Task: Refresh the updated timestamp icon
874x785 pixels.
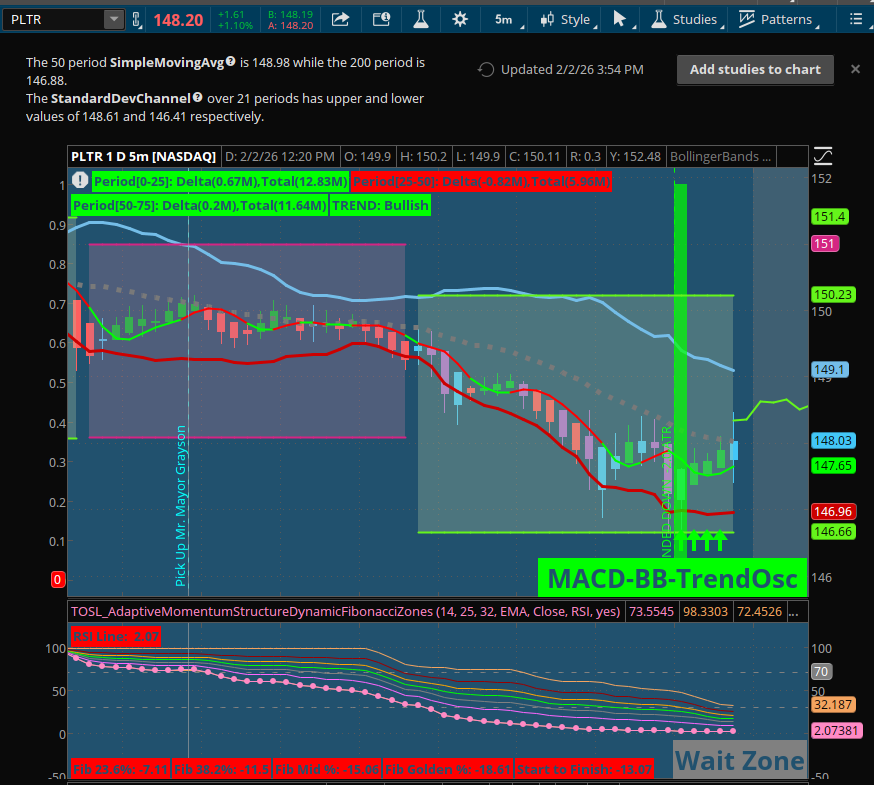Action: pyautogui.click(x=486, y=70)
